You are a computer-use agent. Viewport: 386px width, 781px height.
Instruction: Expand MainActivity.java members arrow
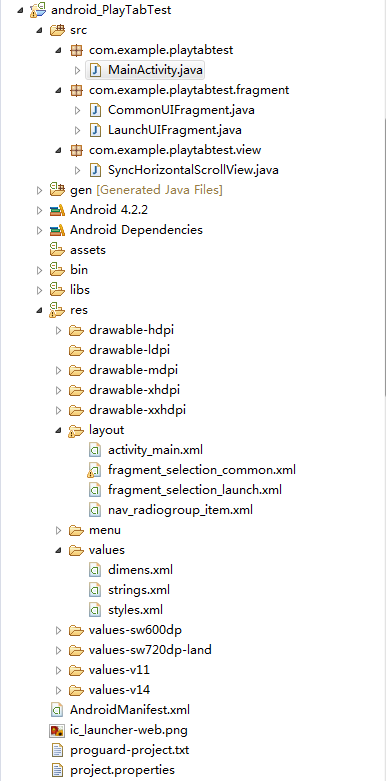(x=77, y=70)
